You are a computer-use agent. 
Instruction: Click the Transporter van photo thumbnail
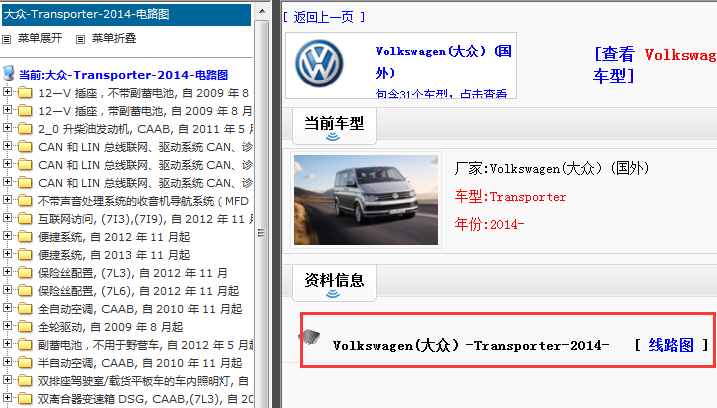366,200
